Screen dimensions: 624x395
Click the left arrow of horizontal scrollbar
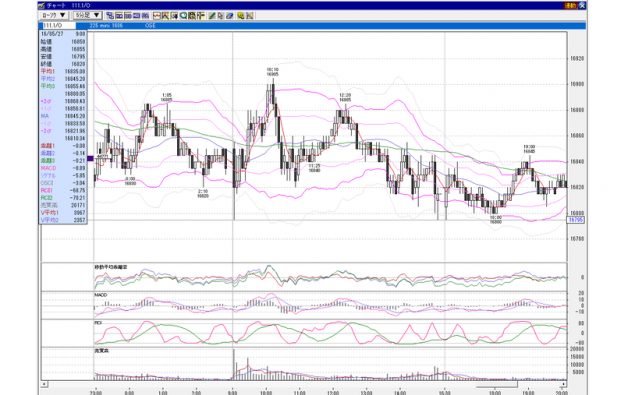pyautogui.click(x=45, y=384)
